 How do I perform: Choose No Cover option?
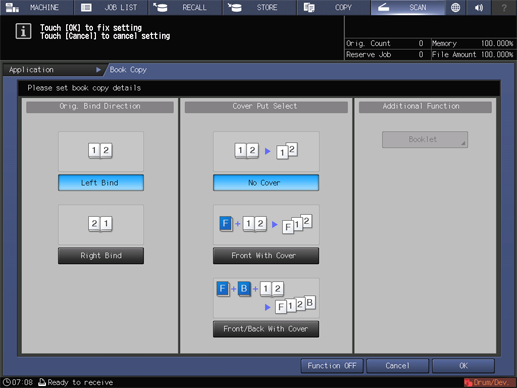pos(266,183)
